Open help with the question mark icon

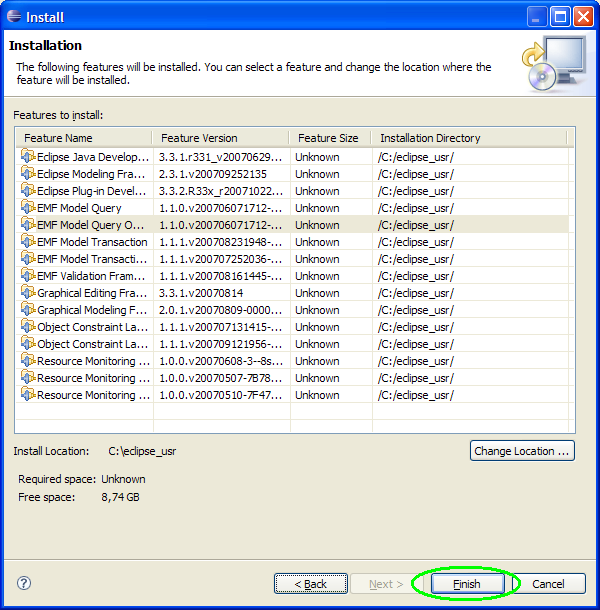coord(25,583)
